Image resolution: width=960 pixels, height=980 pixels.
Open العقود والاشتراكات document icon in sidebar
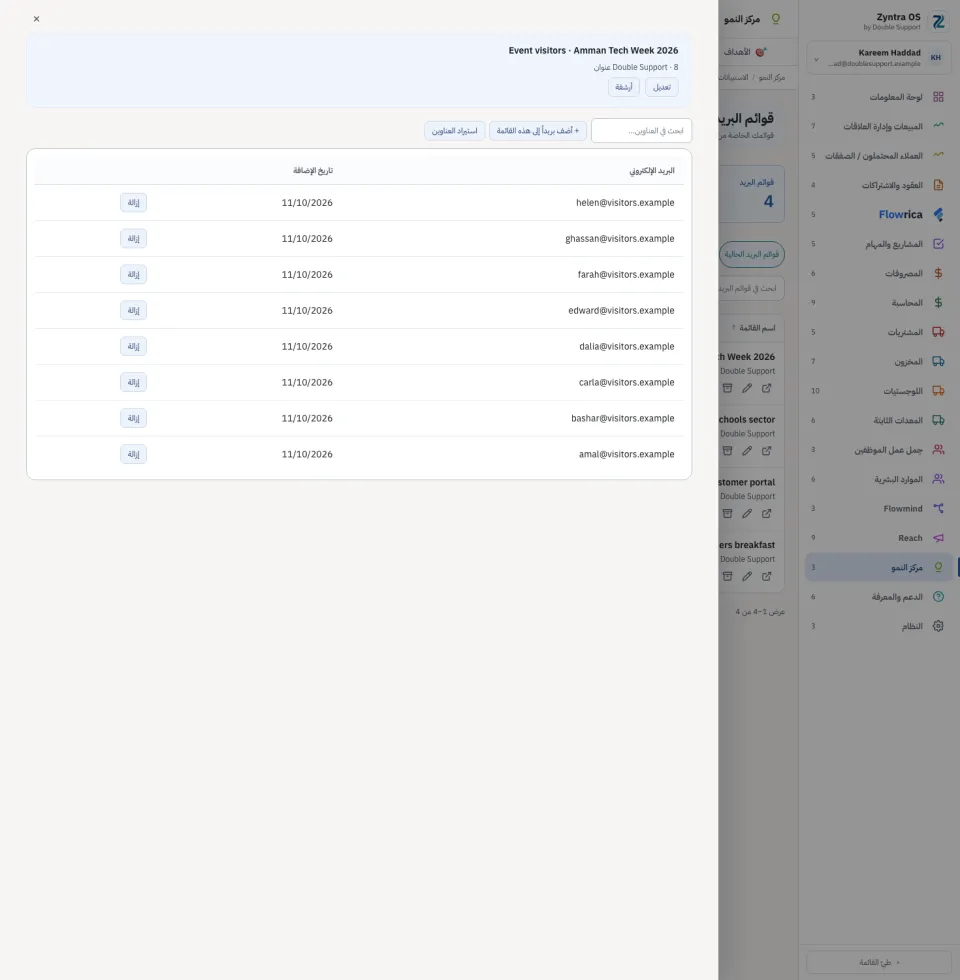coord(938,185)
